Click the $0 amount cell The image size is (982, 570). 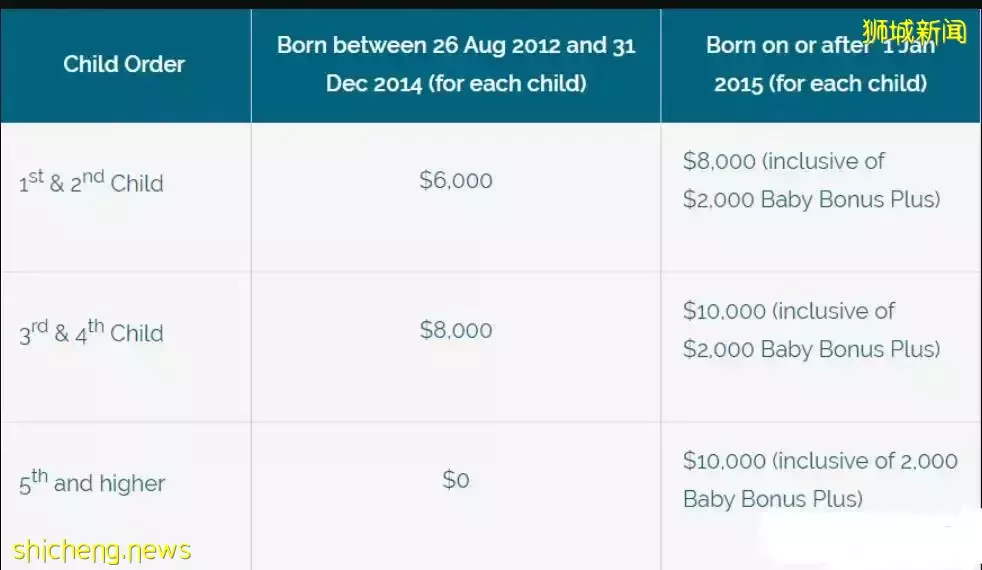tap(456, 480)
